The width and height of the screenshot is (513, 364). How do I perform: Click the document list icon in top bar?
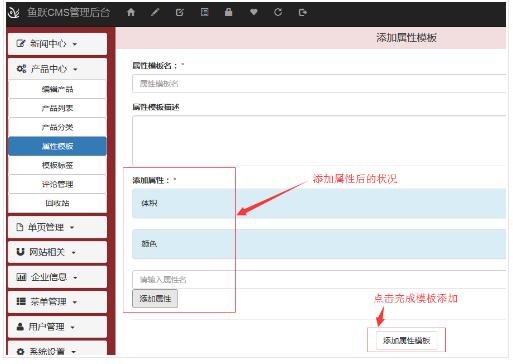click(x=204, y=12)
